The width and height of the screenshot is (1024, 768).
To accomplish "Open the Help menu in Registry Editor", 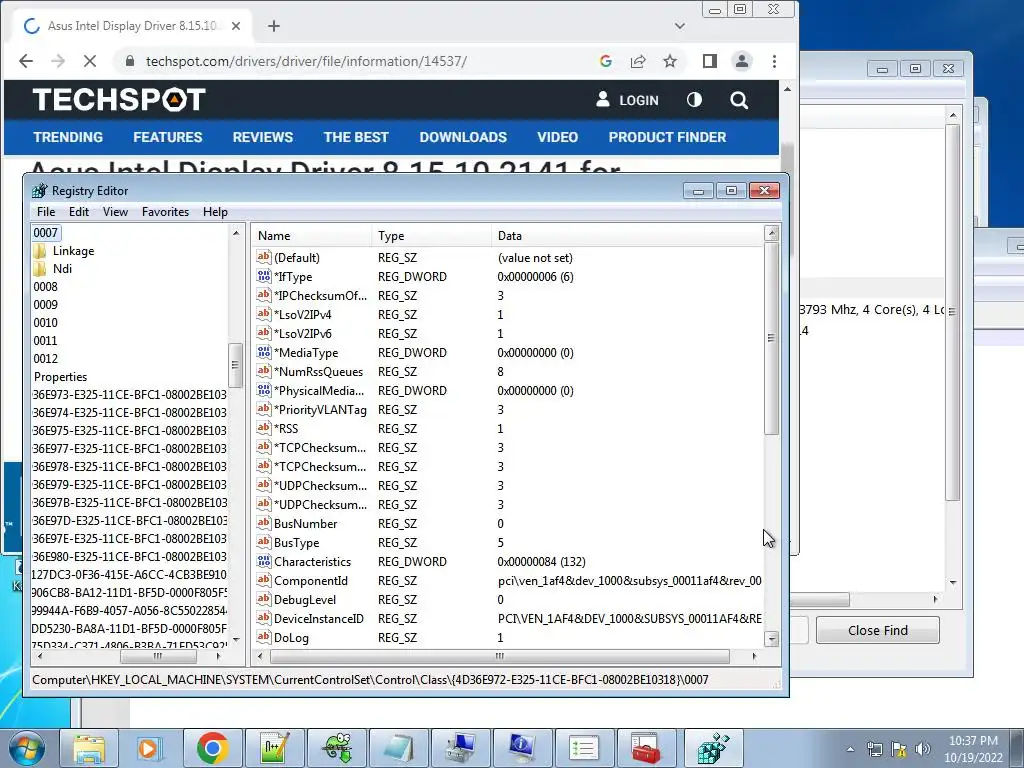I will 215,212.
